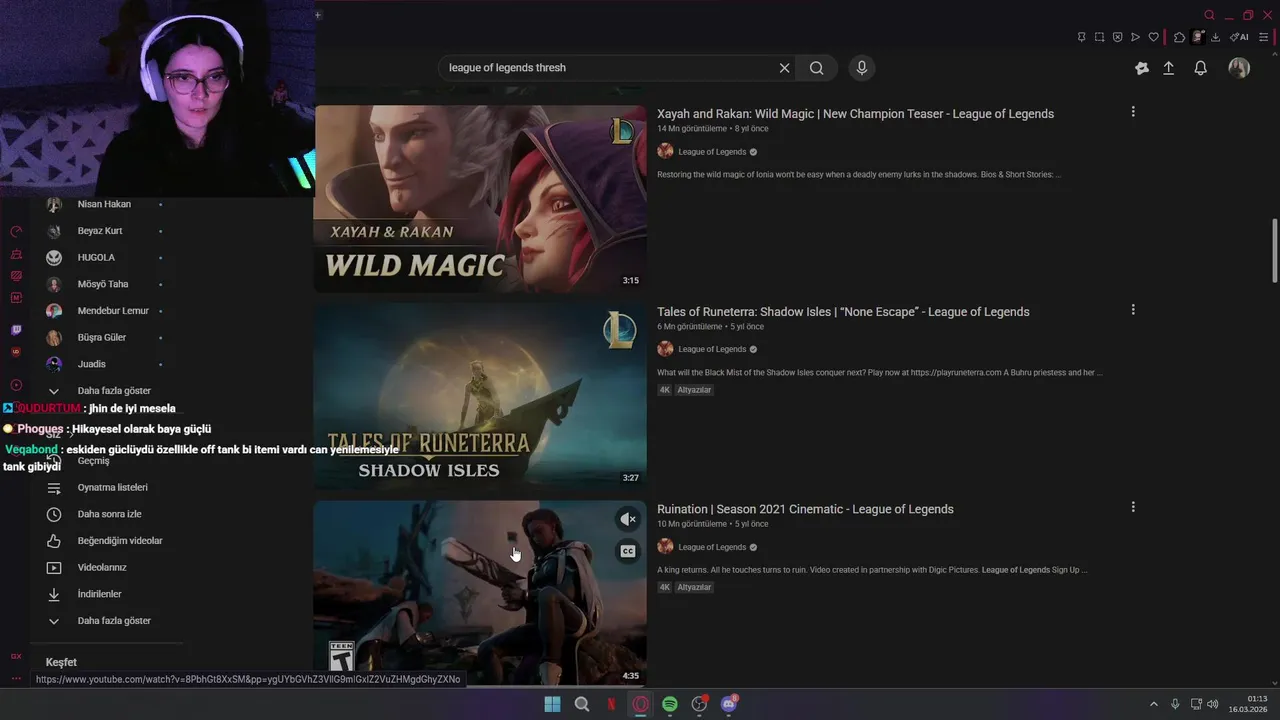Open Daha sonra izle list
The height and width of the screenshot is (720, 1280).
point(109,514)
